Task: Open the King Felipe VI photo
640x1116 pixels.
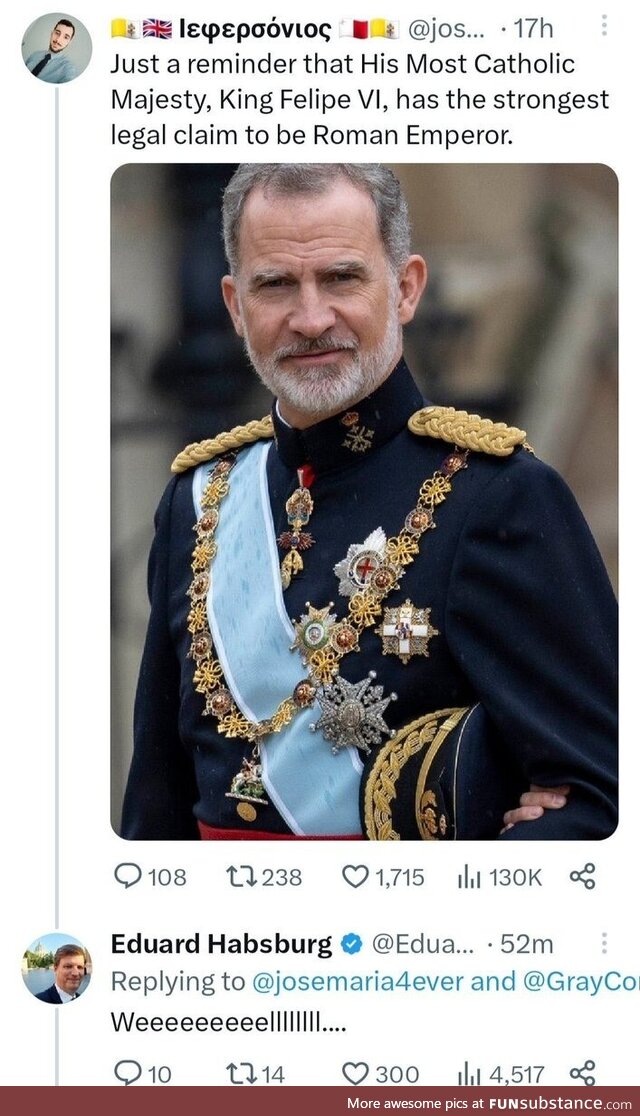Action: 364,500
